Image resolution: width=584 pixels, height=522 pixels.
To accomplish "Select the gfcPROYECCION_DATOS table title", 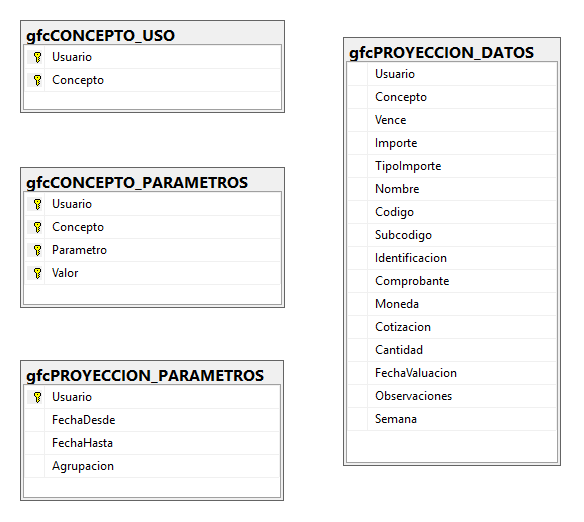I will pyautogui.click(x=441, y=52).
